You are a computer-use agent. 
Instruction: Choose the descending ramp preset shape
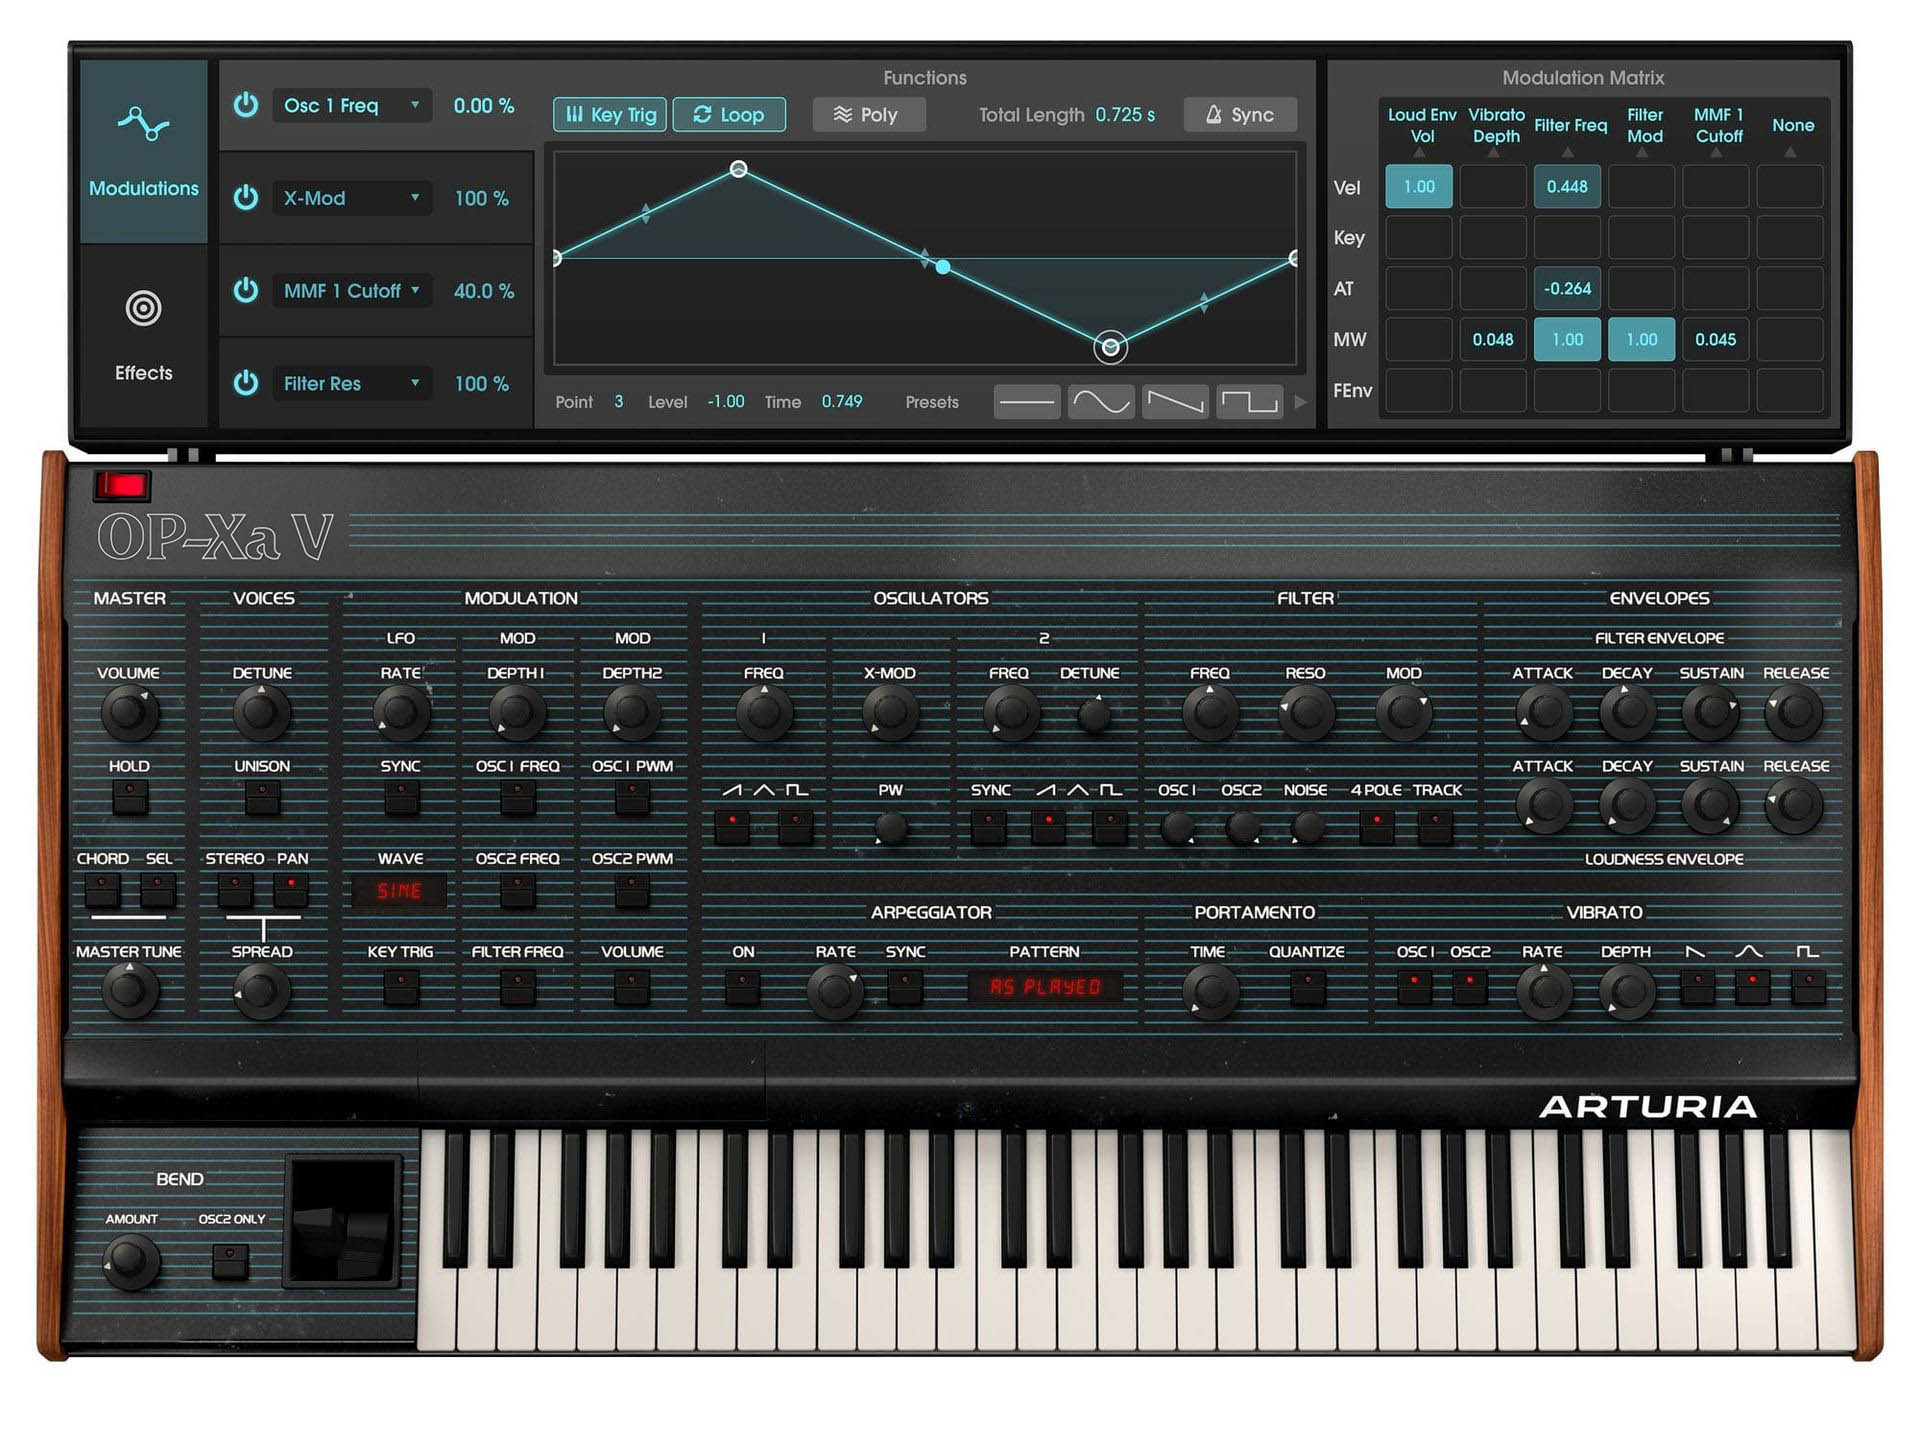point(1174,402)
